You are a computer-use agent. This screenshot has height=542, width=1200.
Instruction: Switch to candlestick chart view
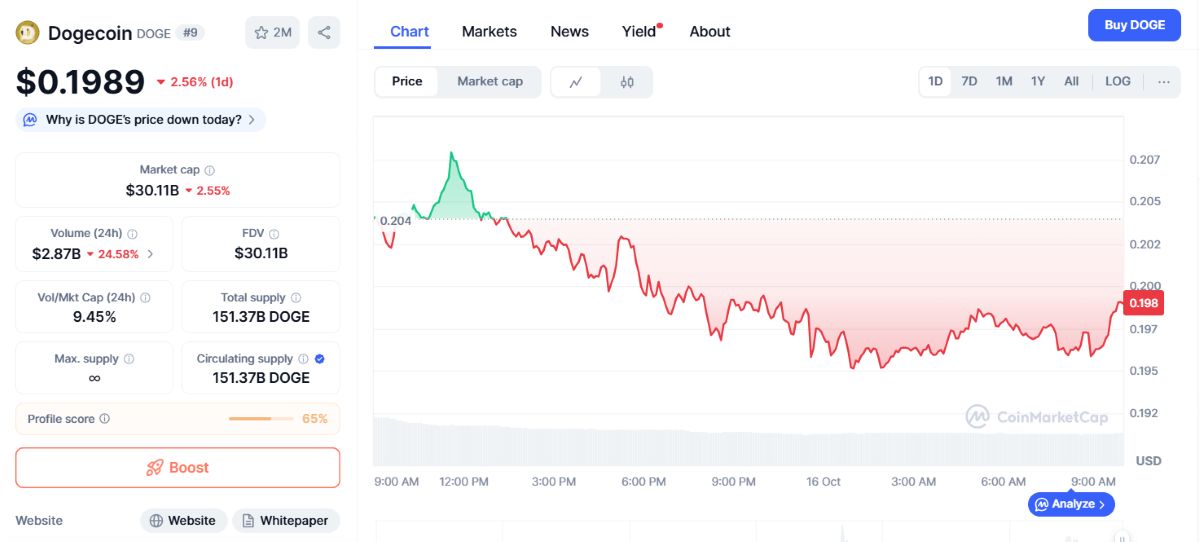click(627, 82)
